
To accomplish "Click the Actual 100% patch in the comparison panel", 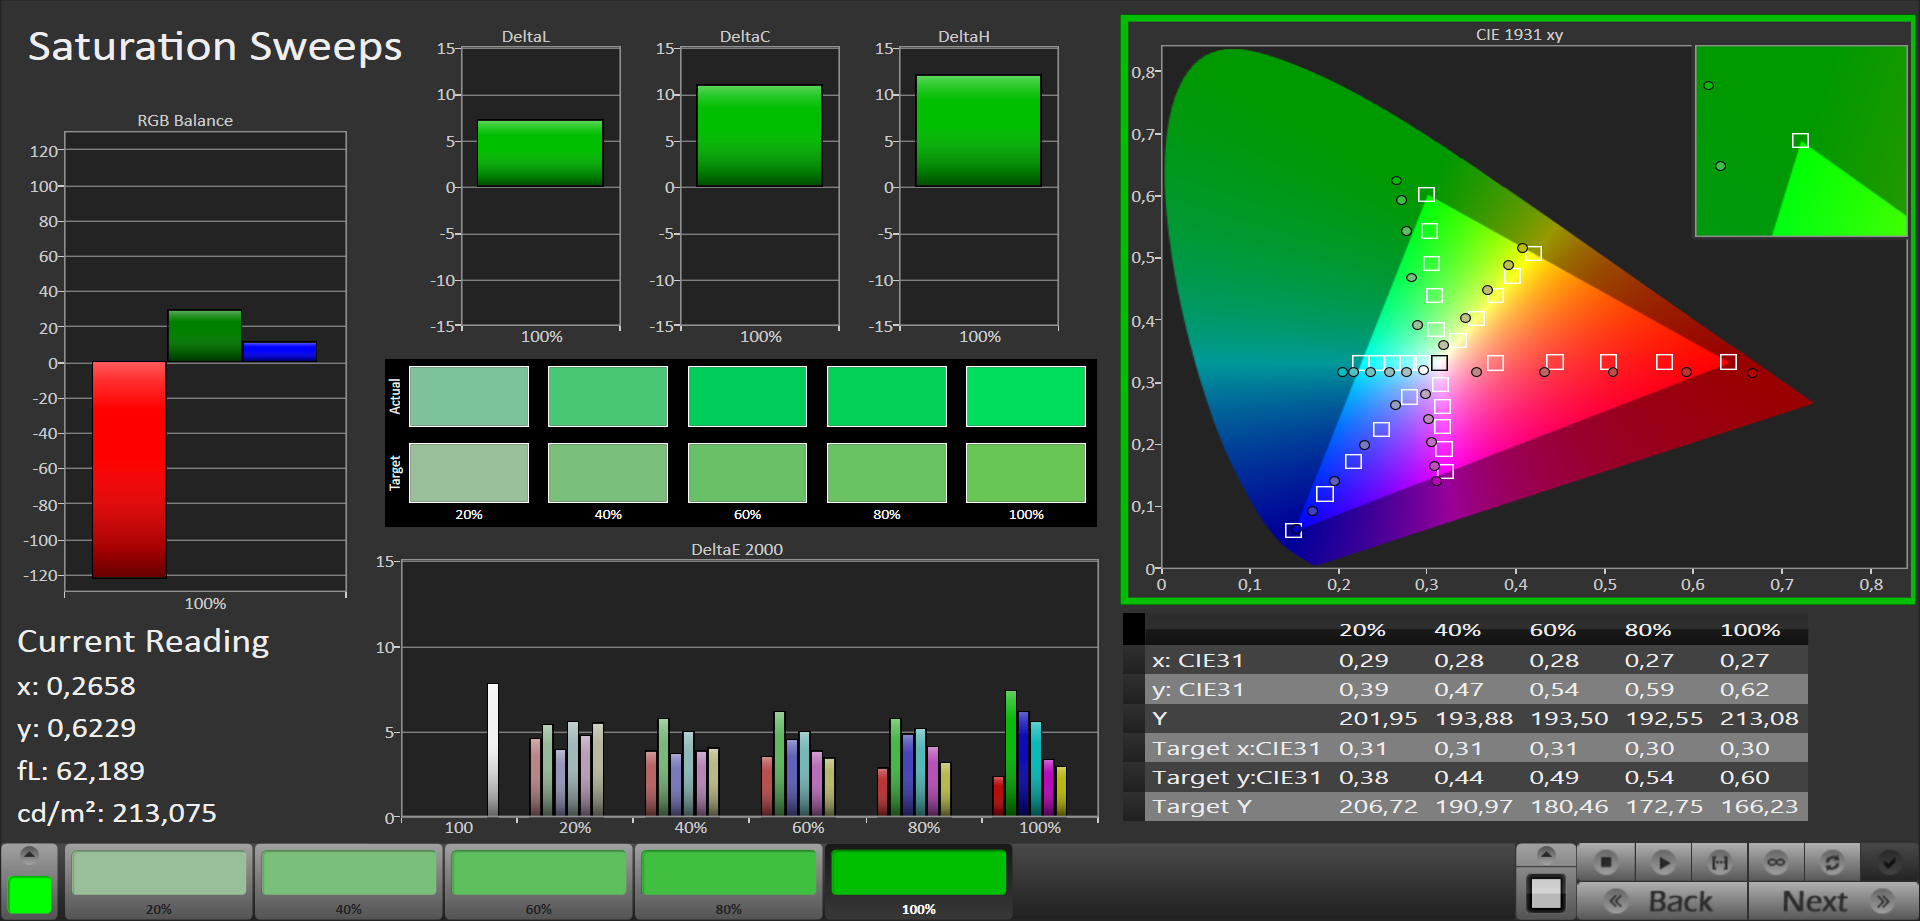I will [1026, 396].
